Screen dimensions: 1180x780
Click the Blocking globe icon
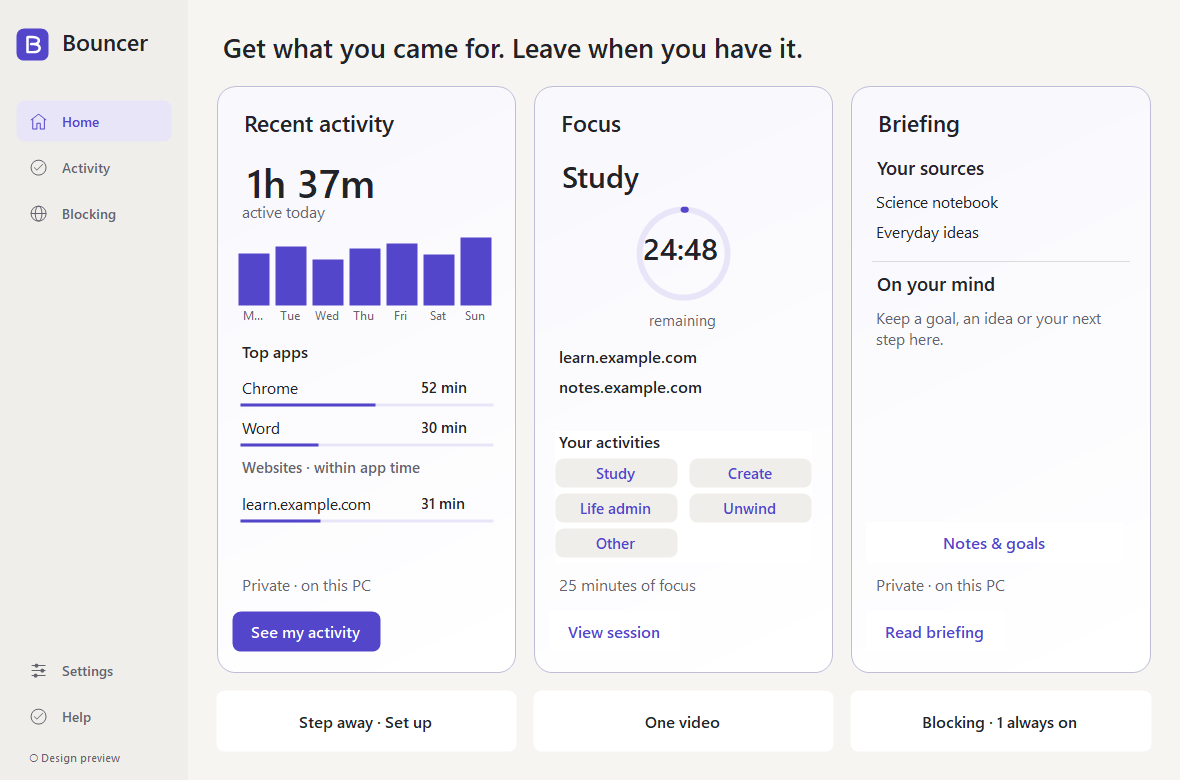[x=38, y=214]
